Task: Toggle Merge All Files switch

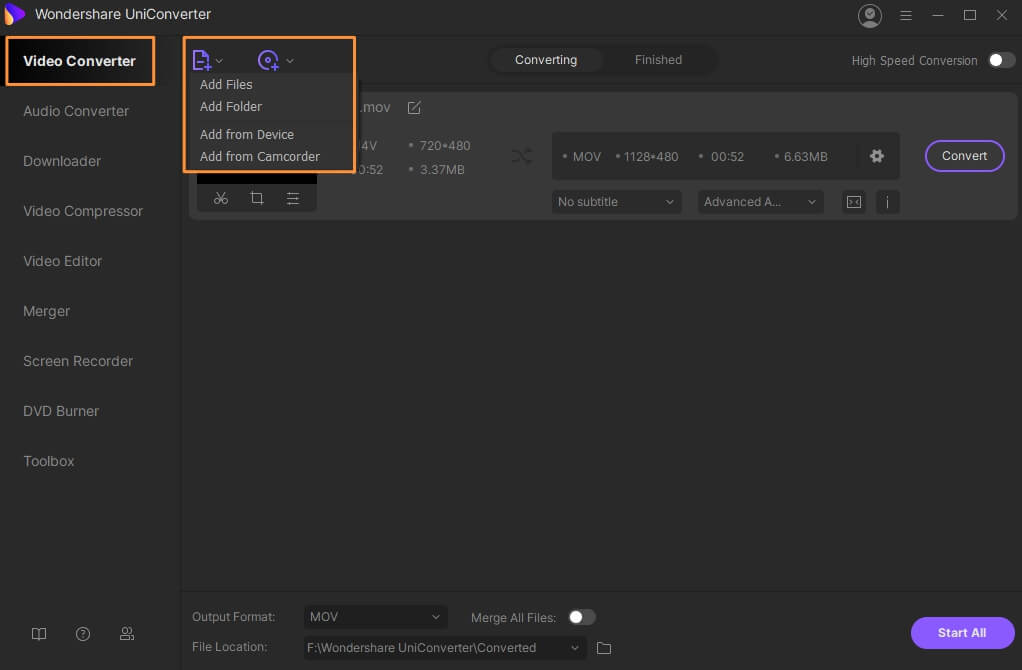Action: (582, 617)
